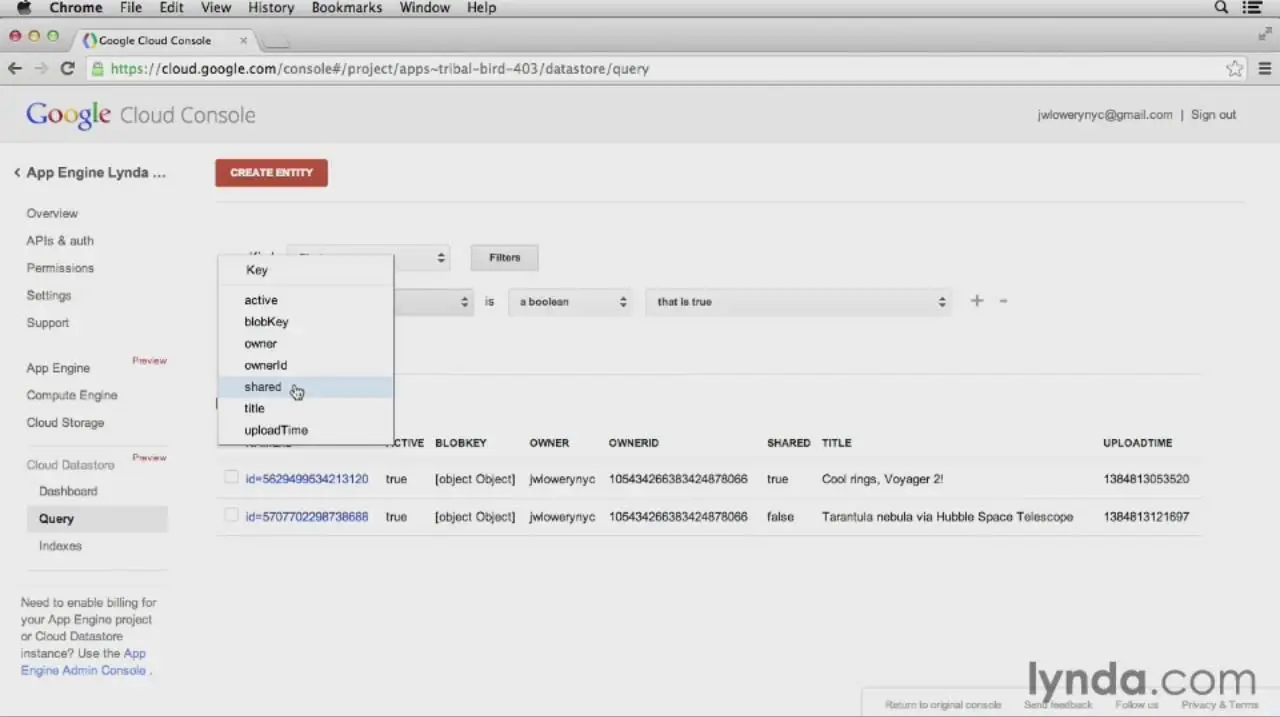
Task: Open the filter property dropdown
Action: pyautogui.click(x=432, y=301)
